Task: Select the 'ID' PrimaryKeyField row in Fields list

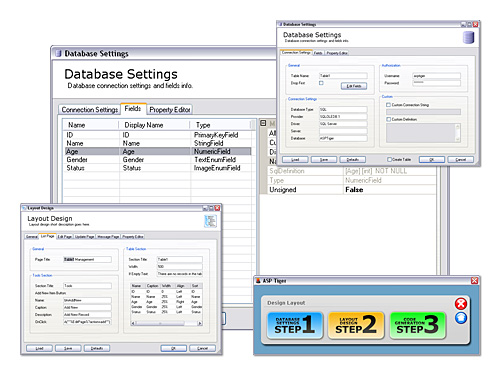Action: tap(158, 135)
